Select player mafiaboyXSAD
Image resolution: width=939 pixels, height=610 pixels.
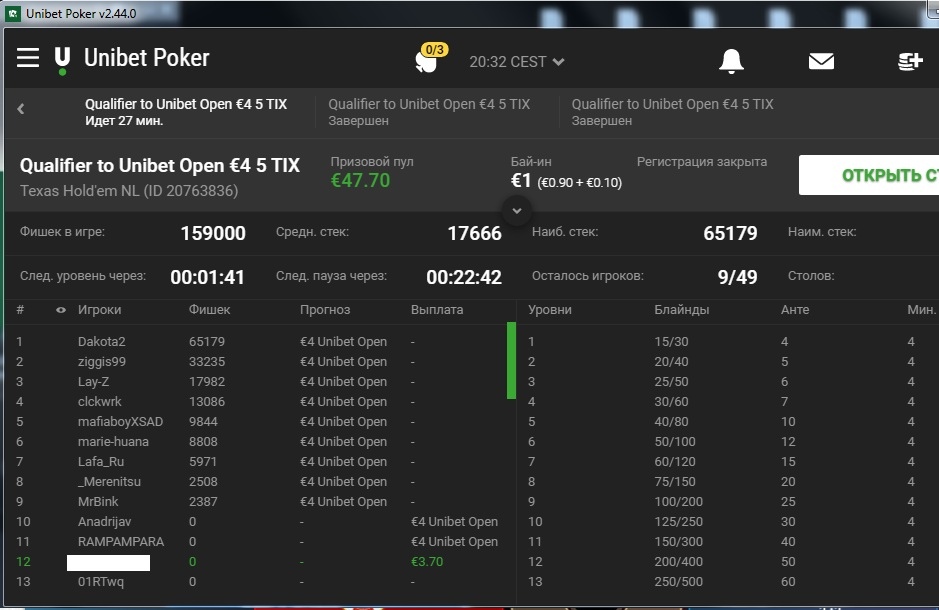[120, 421]
